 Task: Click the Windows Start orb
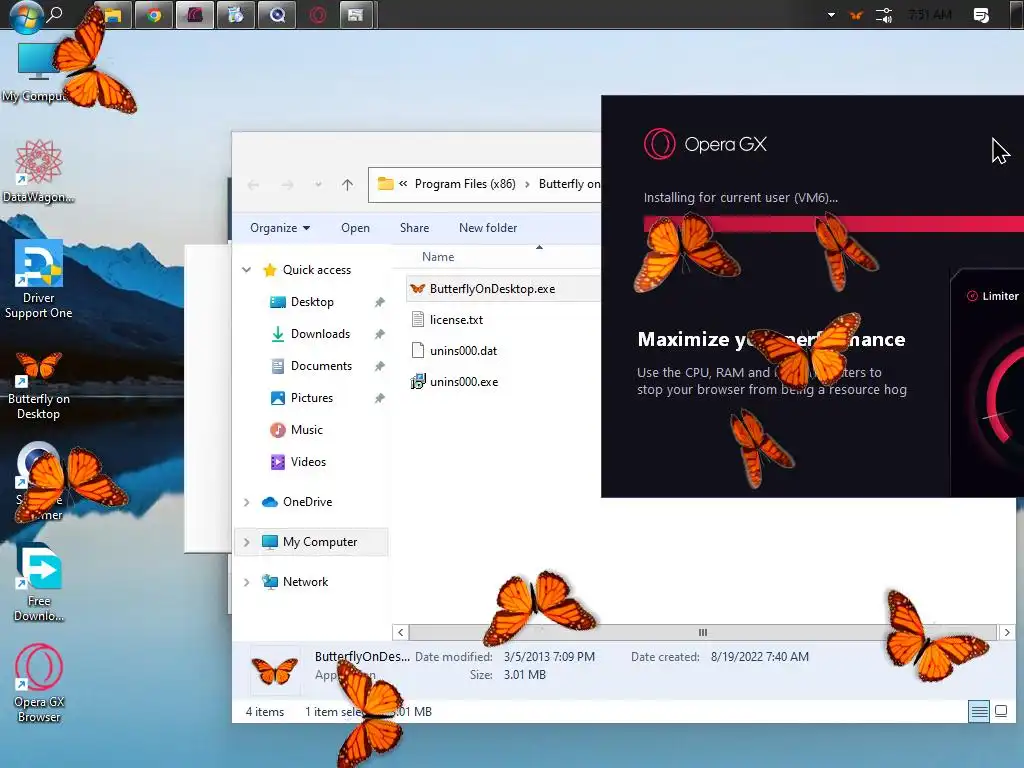point(25,15)
